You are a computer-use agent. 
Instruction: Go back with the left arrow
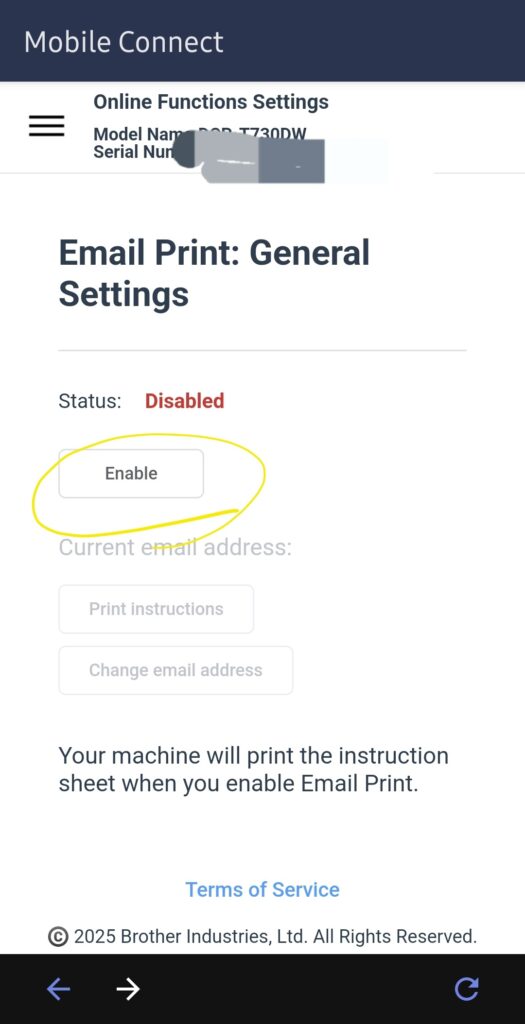pyautogui.click(x=58, y=989)
